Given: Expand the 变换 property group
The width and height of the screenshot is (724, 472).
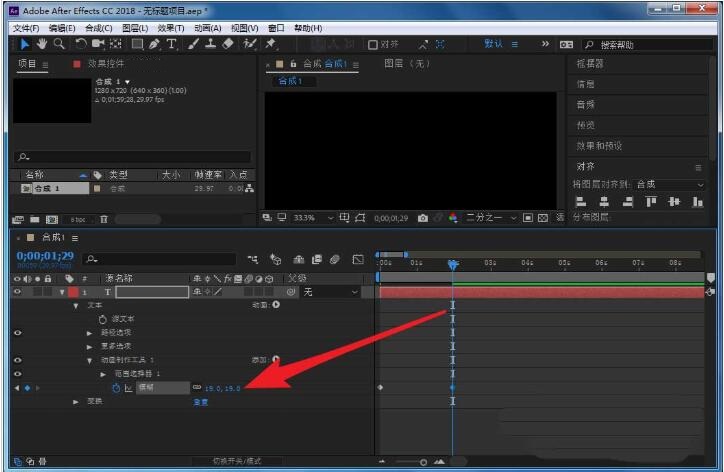Looking at the screenshot, I should click(76, 402).
